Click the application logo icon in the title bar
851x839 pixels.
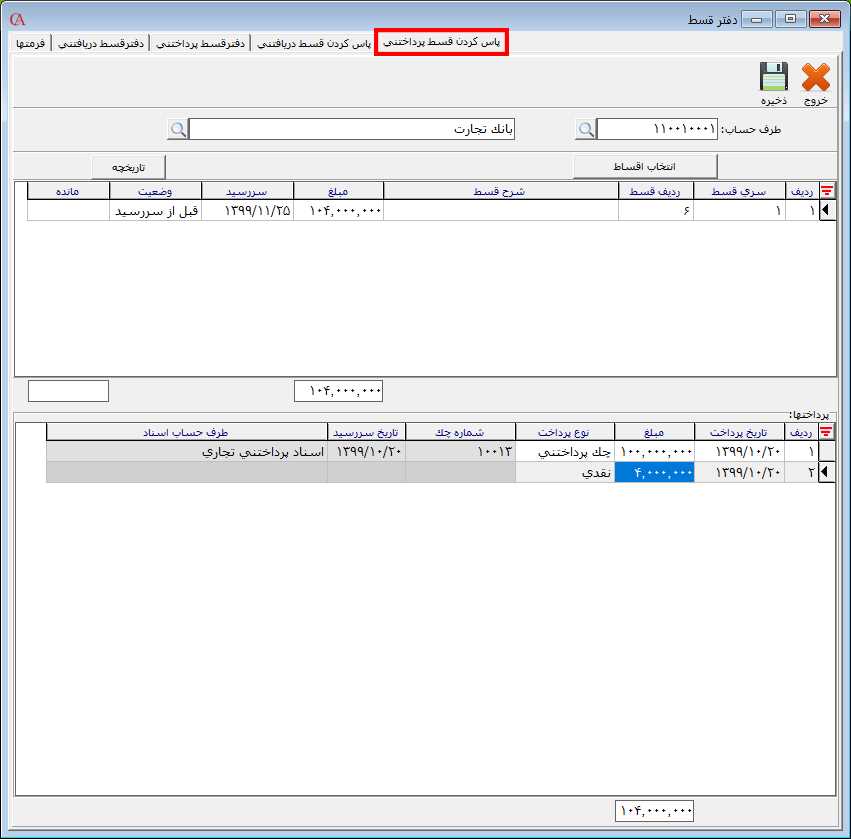[16, 19]
